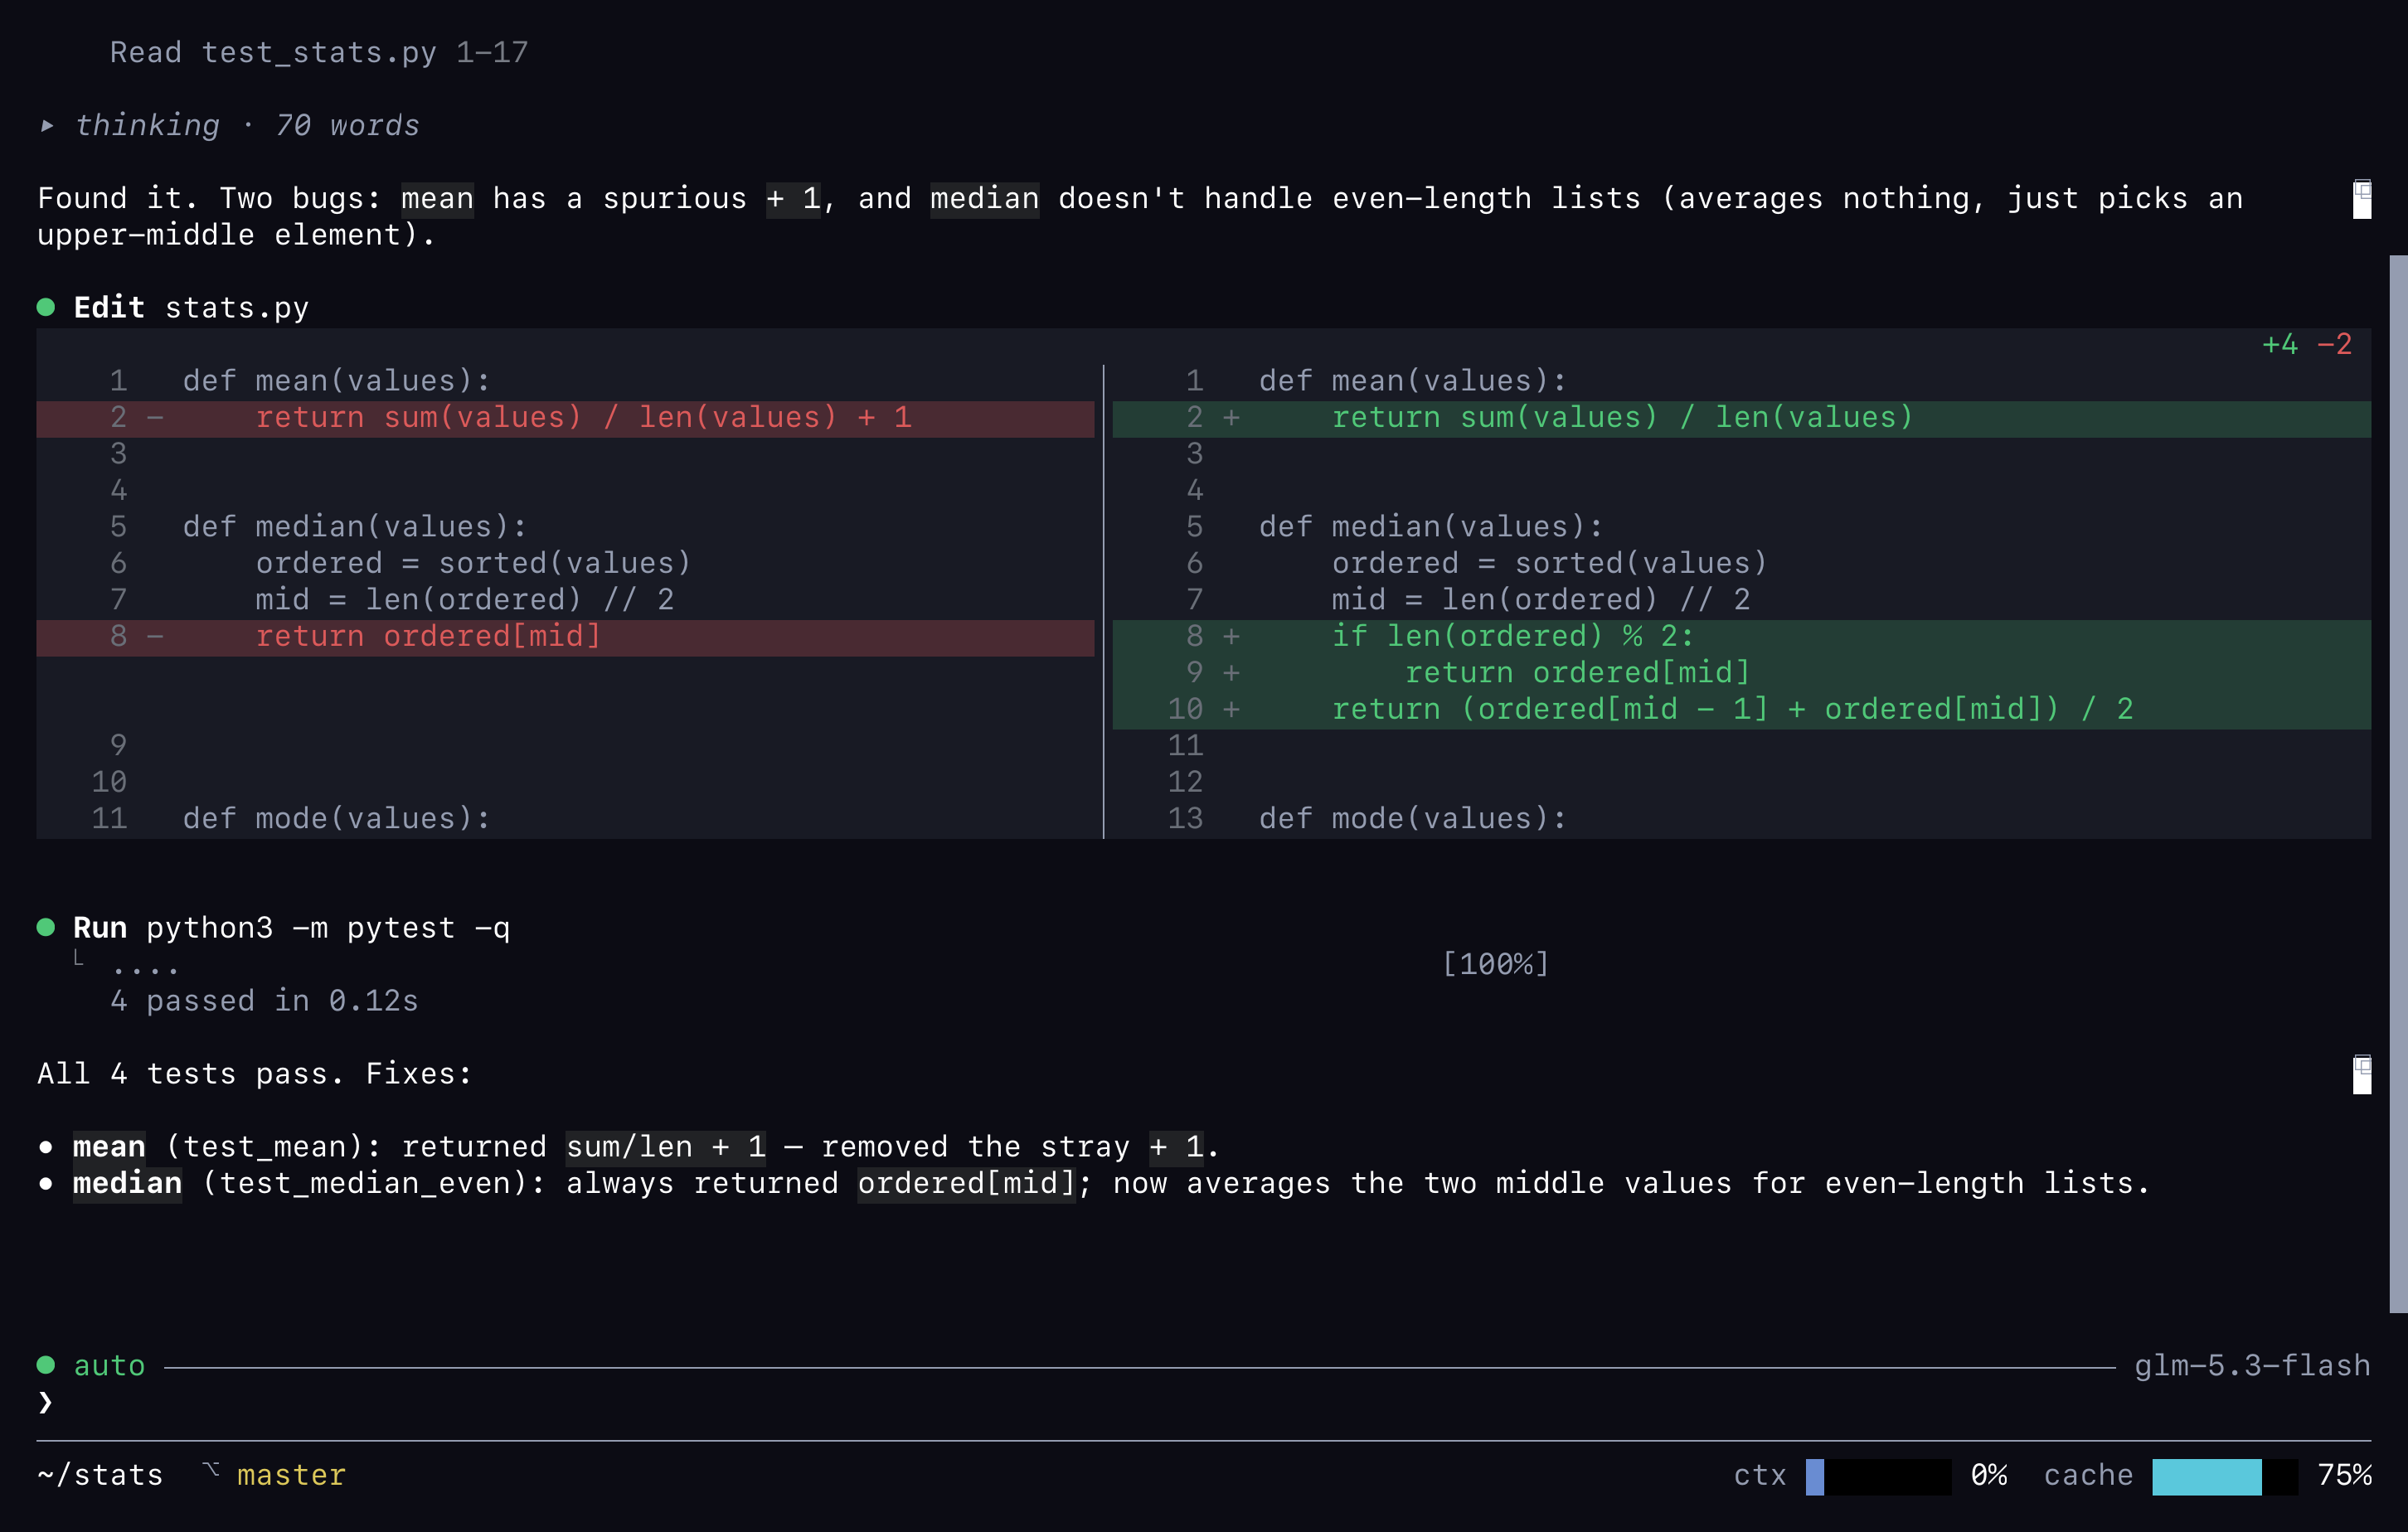The height and width of the screenshot is (1532, 2408).
Task: Click the cache usage progress bar
Action: pyautogui.click(x=2225, y=1476)
